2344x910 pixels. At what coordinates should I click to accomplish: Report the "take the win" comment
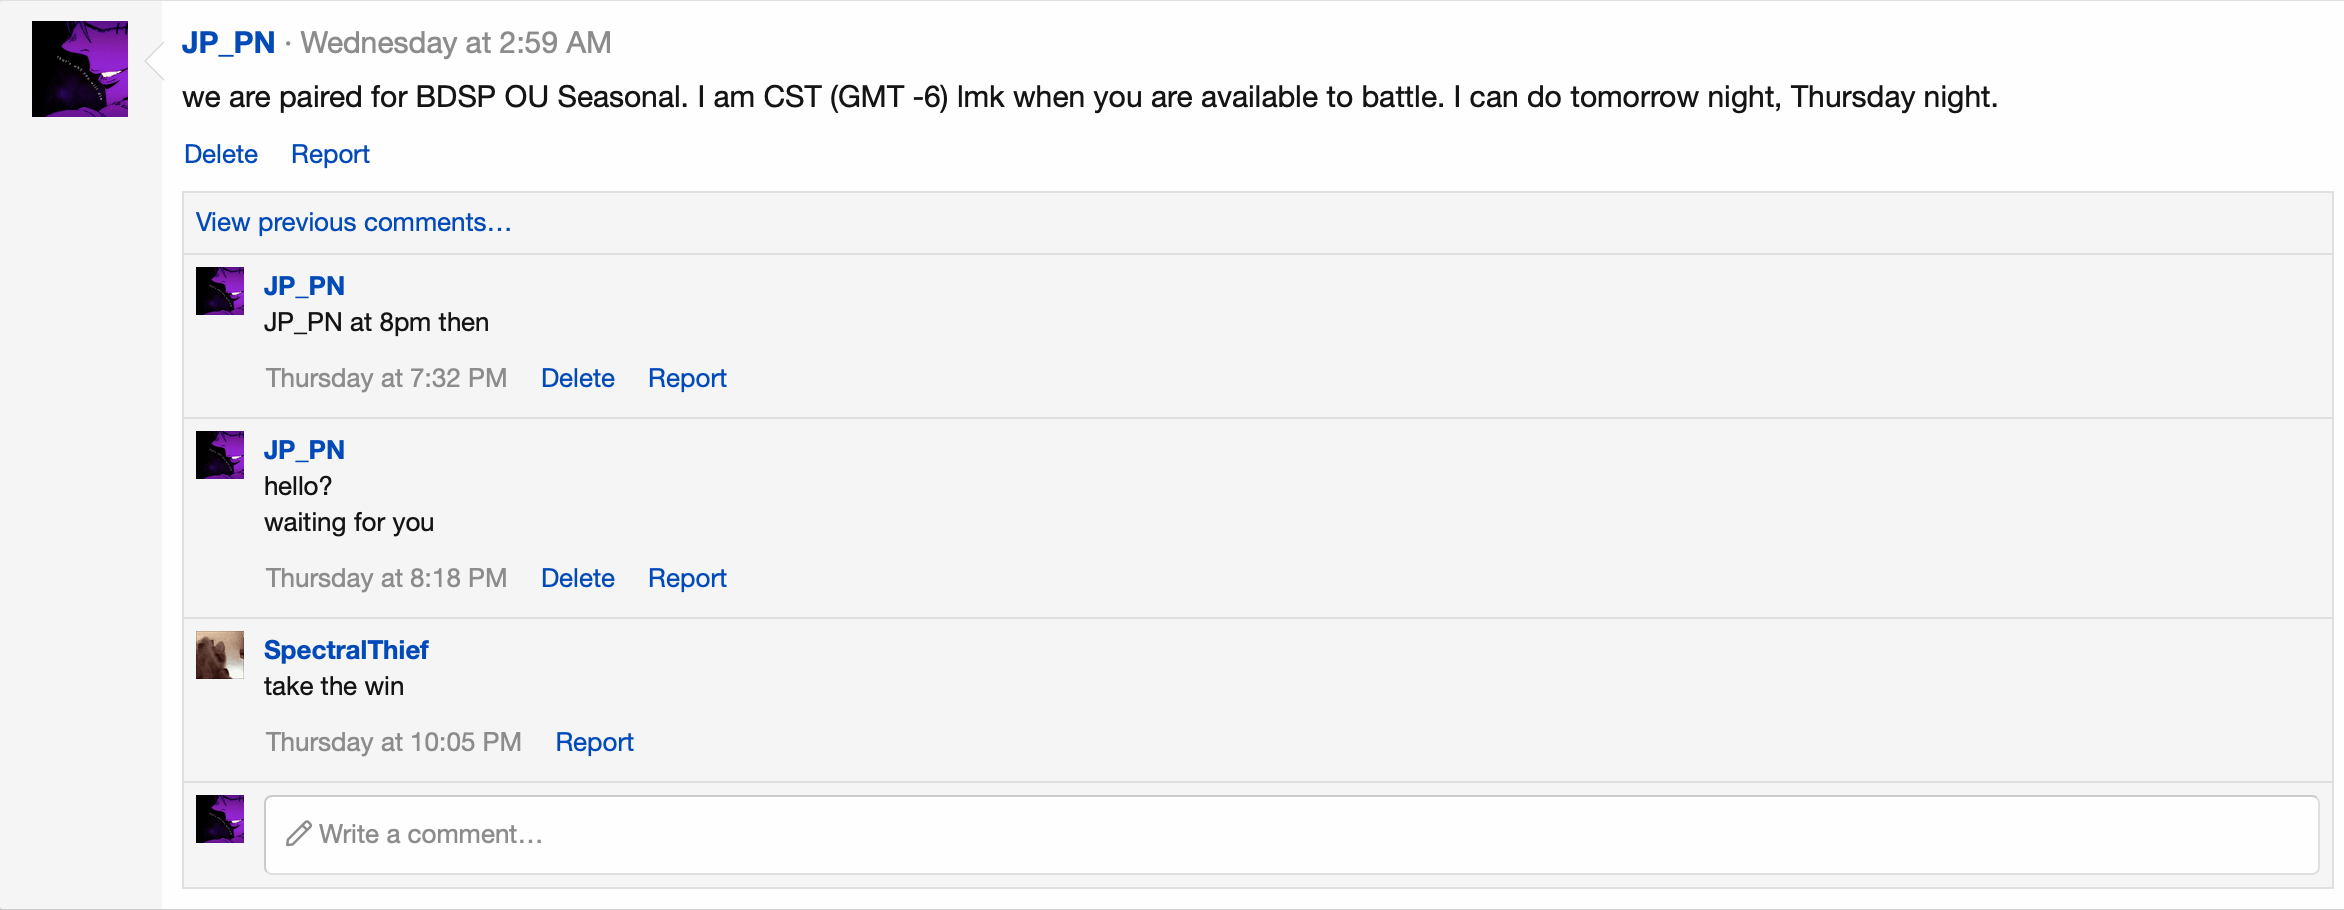594,742
